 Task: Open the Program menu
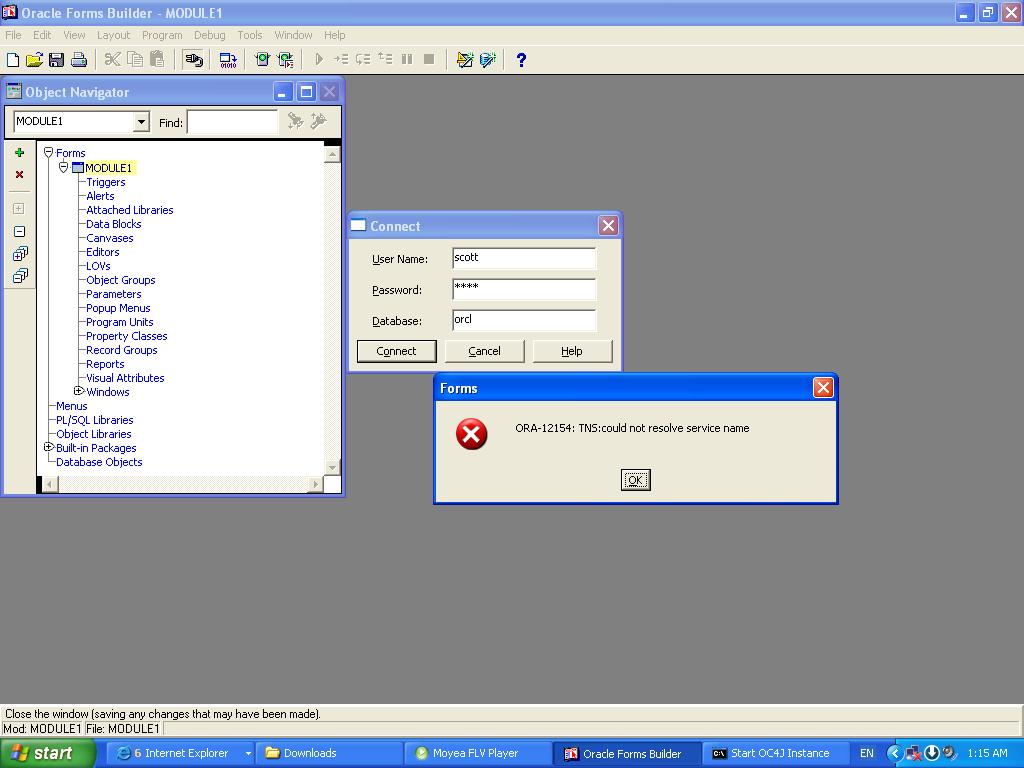[x=162, y=35]
